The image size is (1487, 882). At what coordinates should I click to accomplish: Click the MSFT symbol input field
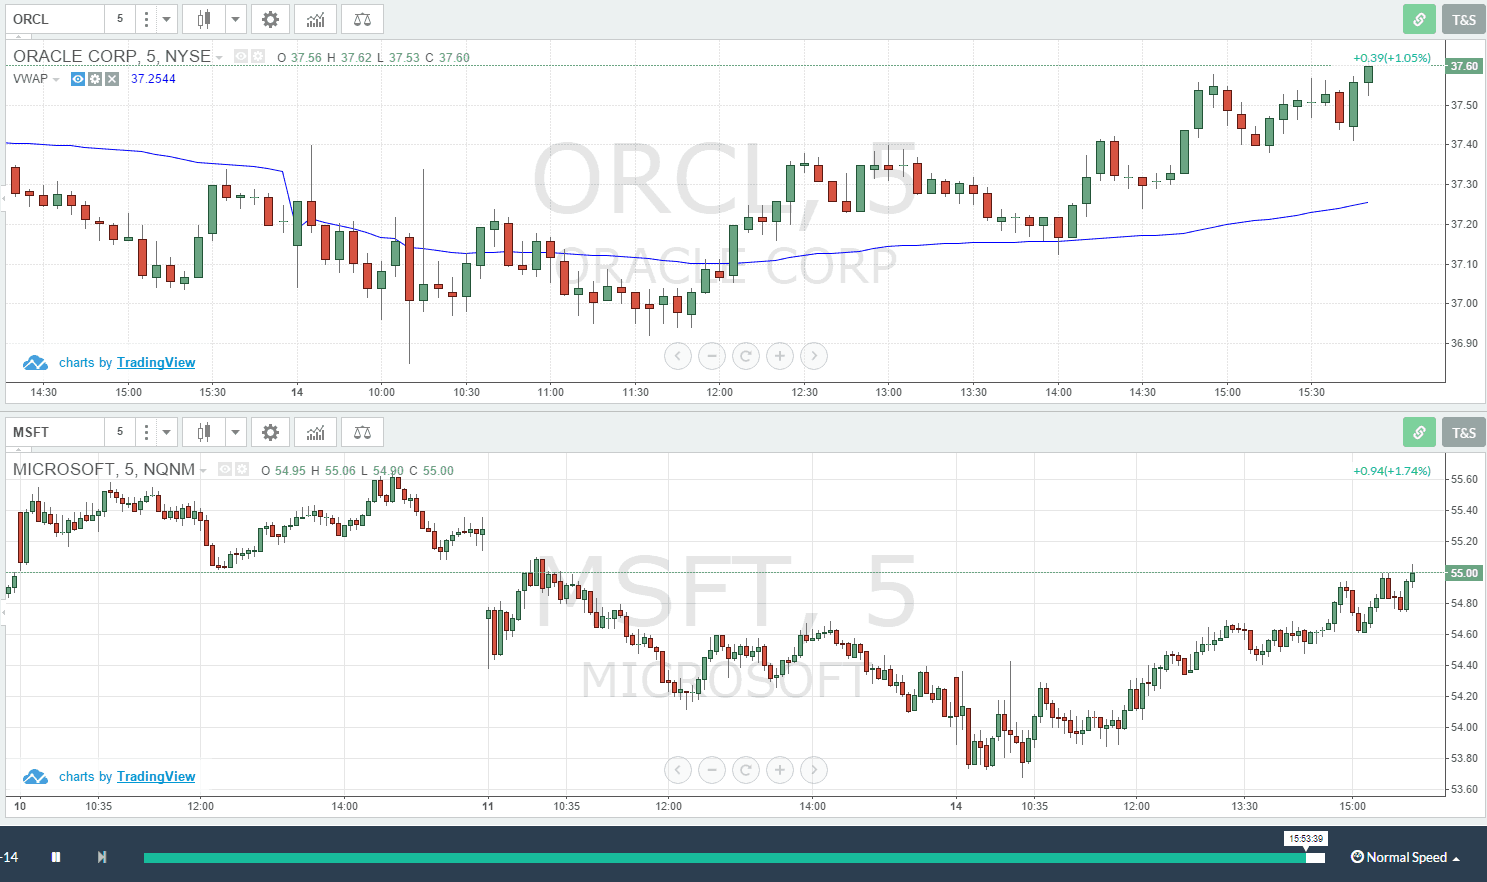coord(55,432)
